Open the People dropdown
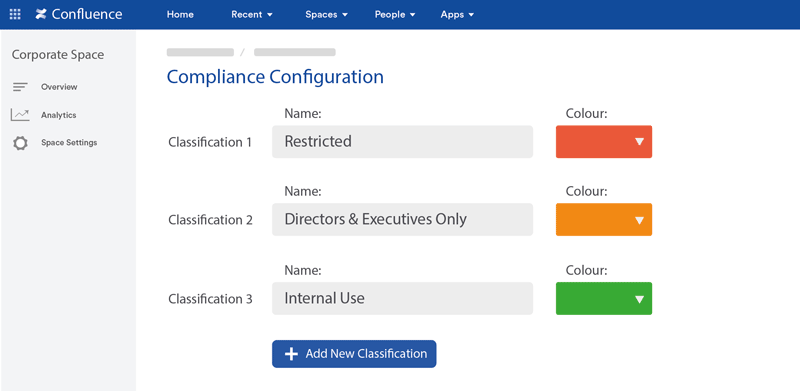The height and width of the screenshot is (391, 800). click(x=395, y=15)
